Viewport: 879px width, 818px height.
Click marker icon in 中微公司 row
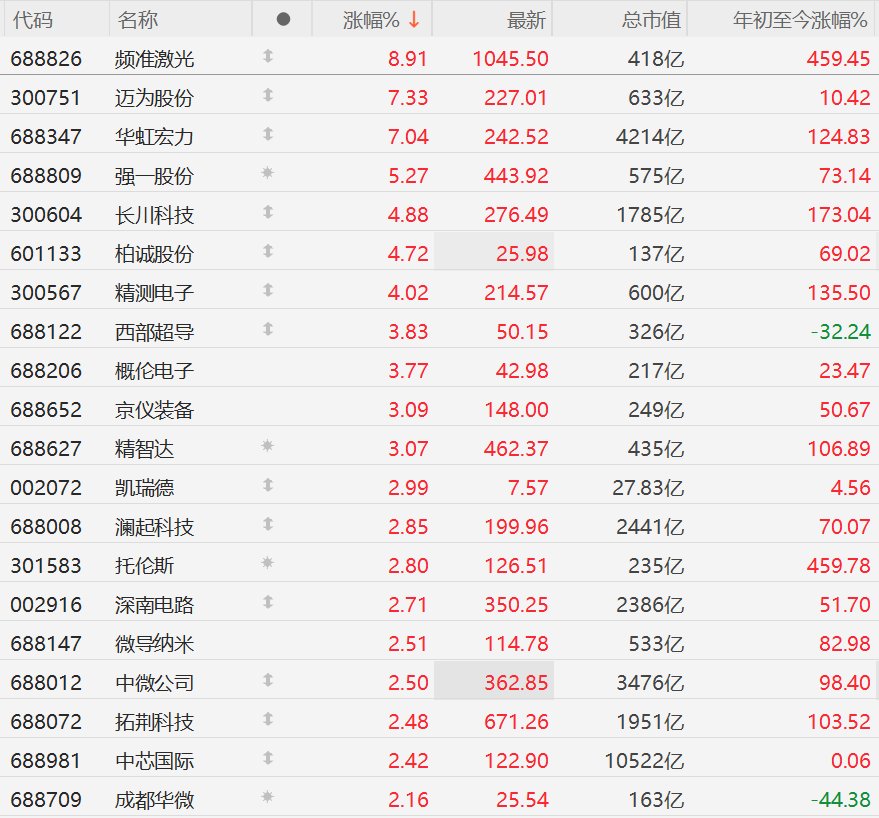pyautogui.click(x=268, y=680)
